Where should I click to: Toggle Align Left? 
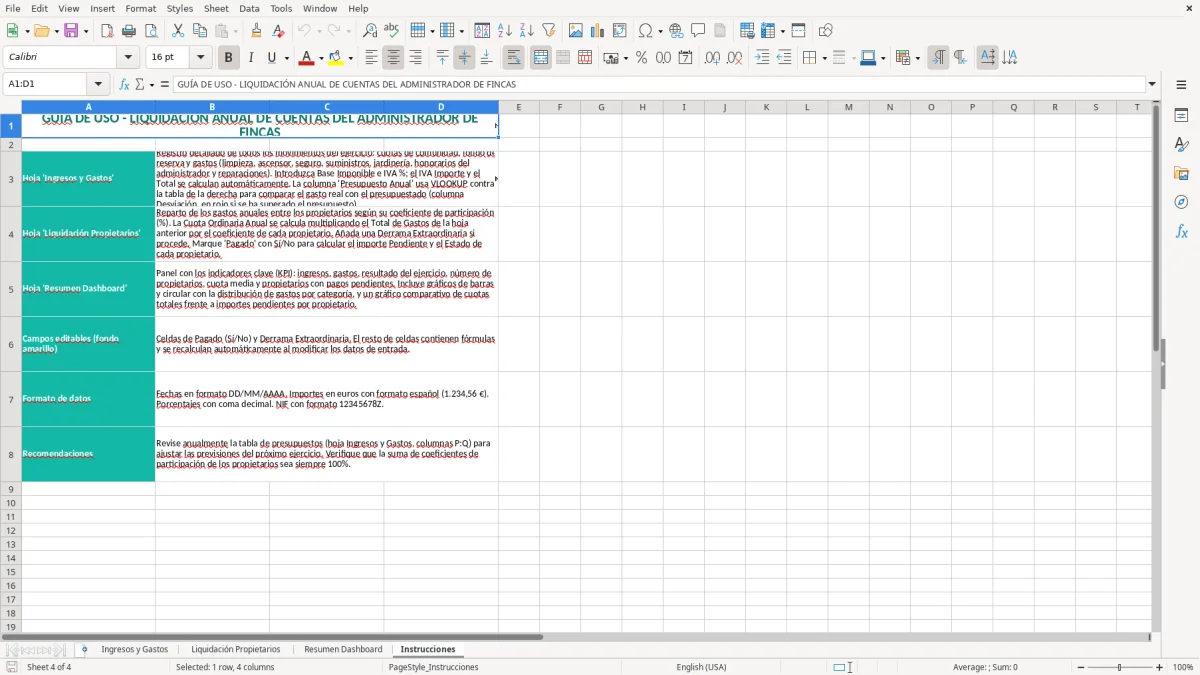[372, 58]
